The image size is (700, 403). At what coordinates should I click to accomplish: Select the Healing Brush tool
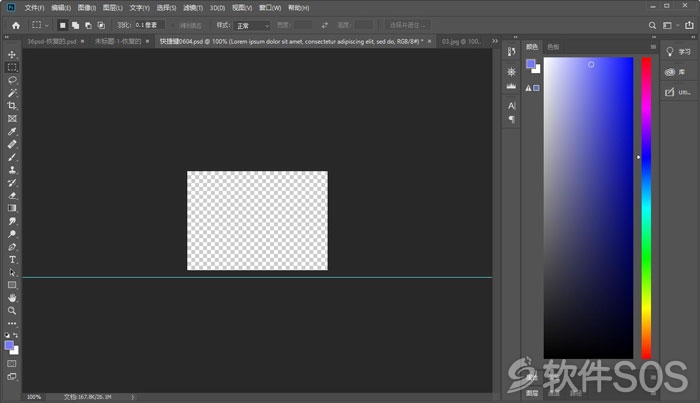12,144
